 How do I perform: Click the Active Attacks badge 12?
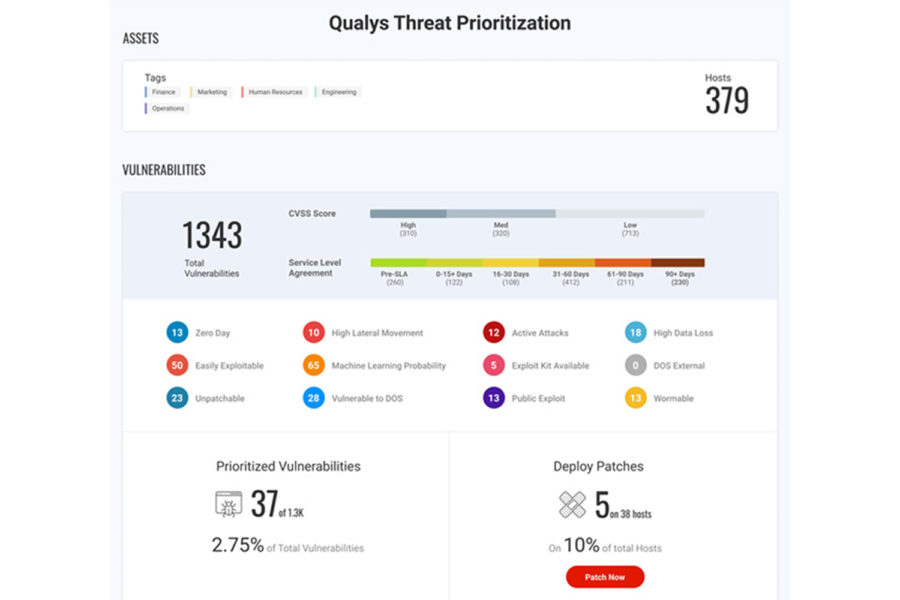[x=494, y=332]
